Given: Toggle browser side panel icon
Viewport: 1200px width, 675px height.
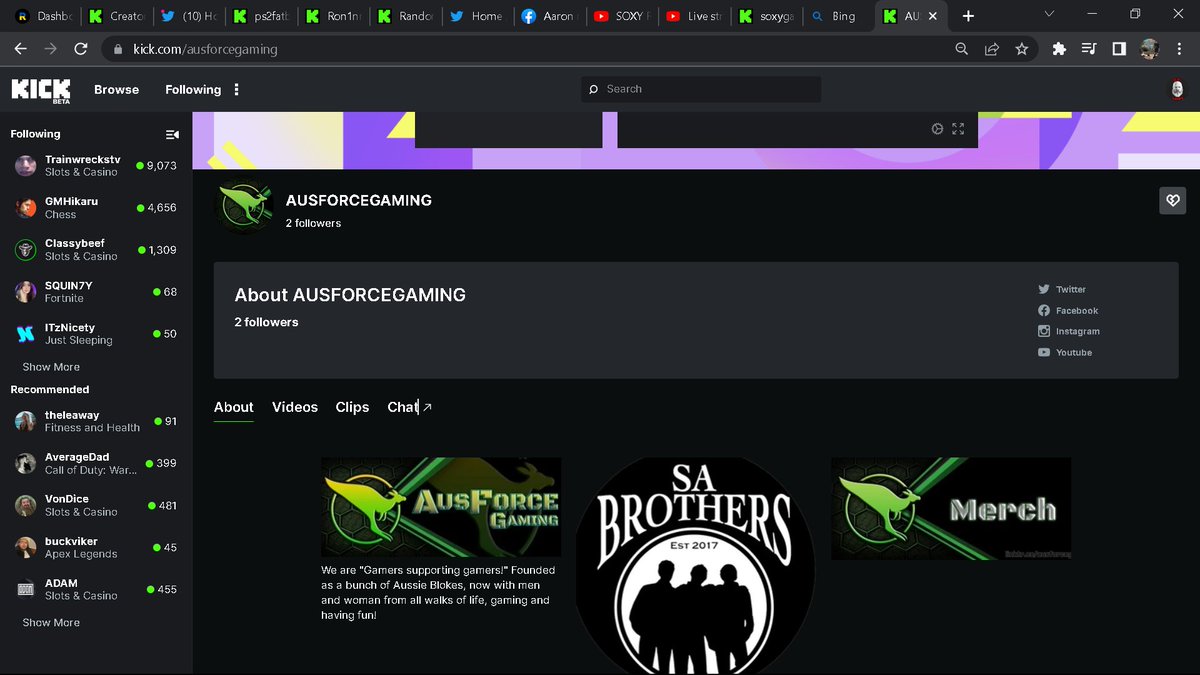Looking at the screenshot, I should tap(1119, 48).
